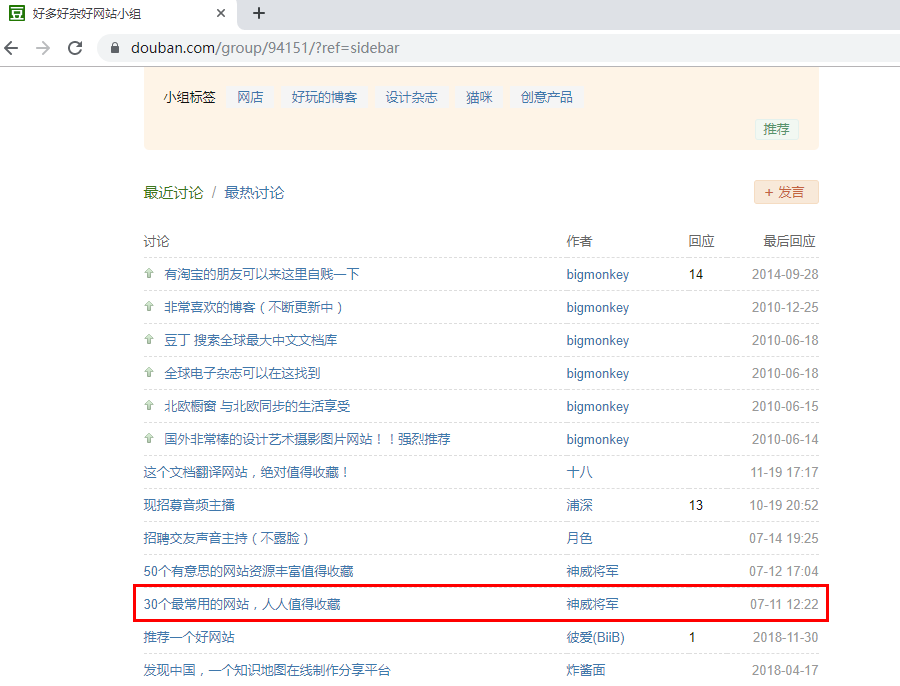Screen dimensions: 900x686
Task: Click pinned arrow icon beside 北欧橱窗 post
Action: (149, 406)
